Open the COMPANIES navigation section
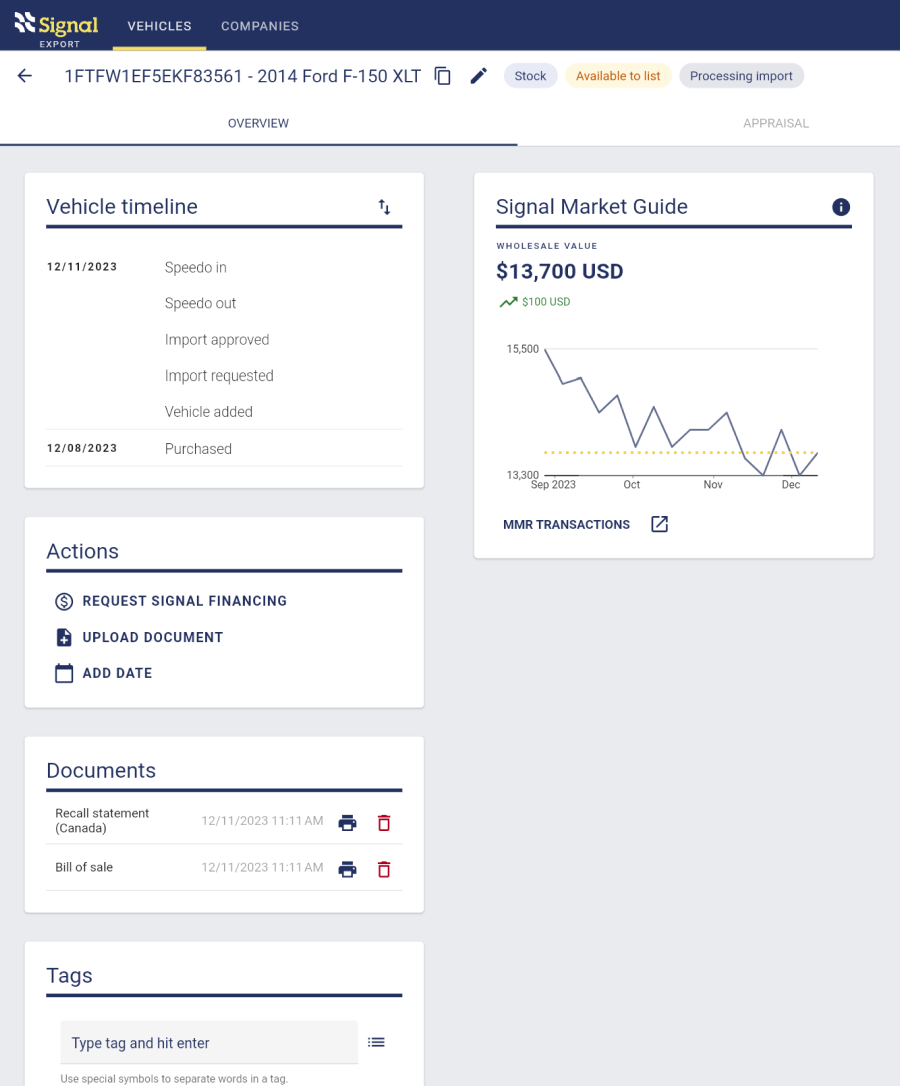Viewport: 900px width, 1086px height. [x=259, y=26]
